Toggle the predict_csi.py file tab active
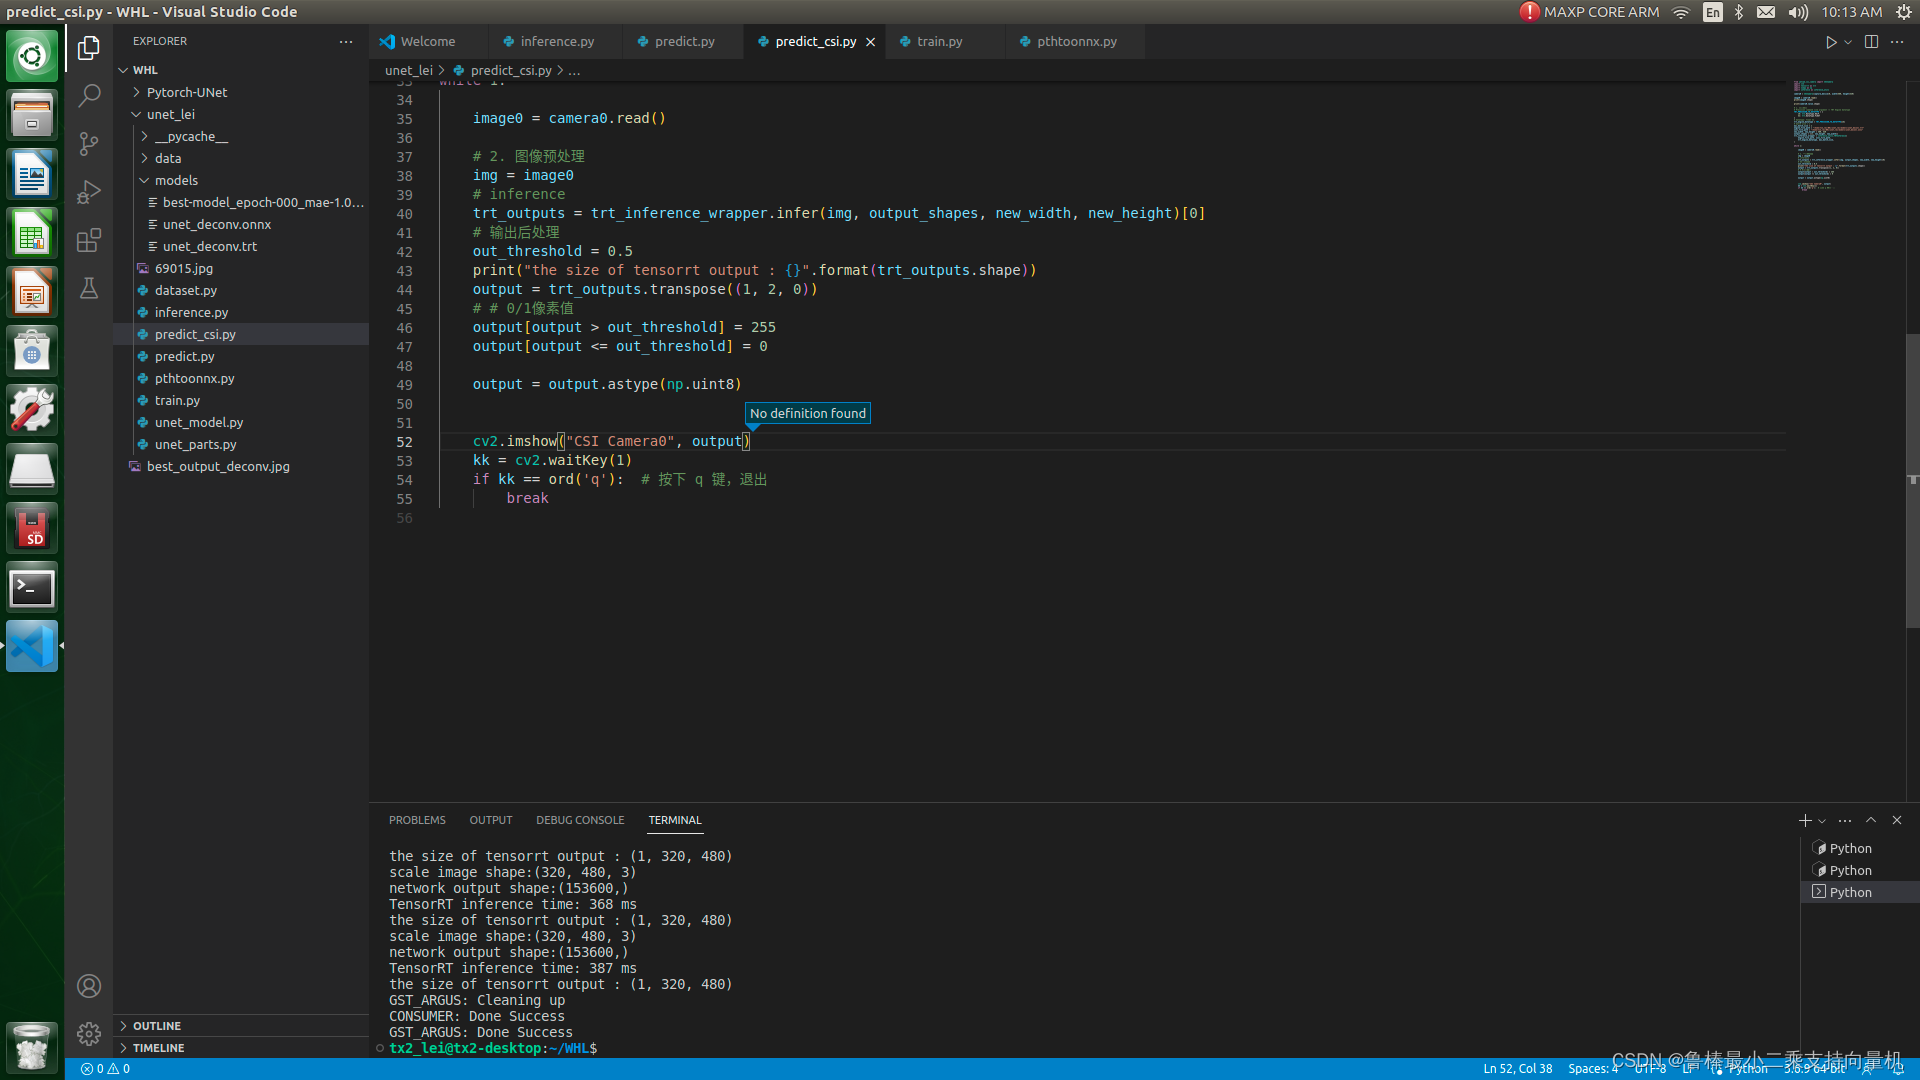The height and width of the screenshot is (1080, 1920). pos(815,41)
